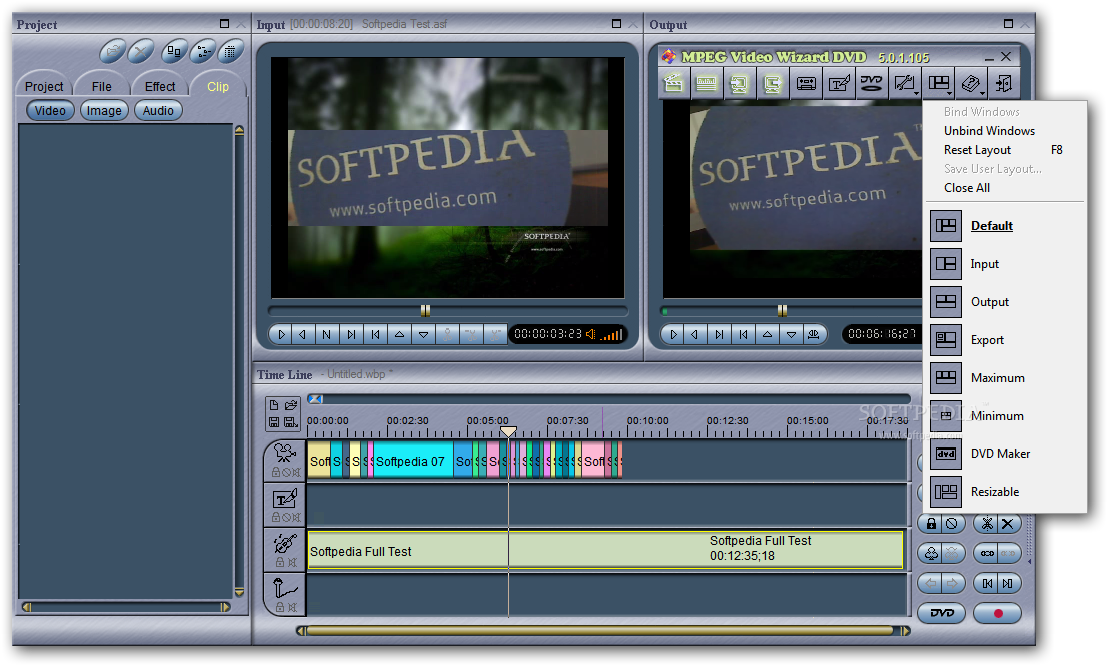The image size is (1108, 666).
Task: Choose Reset Layout from the menu
Action: click(1003, 150)
